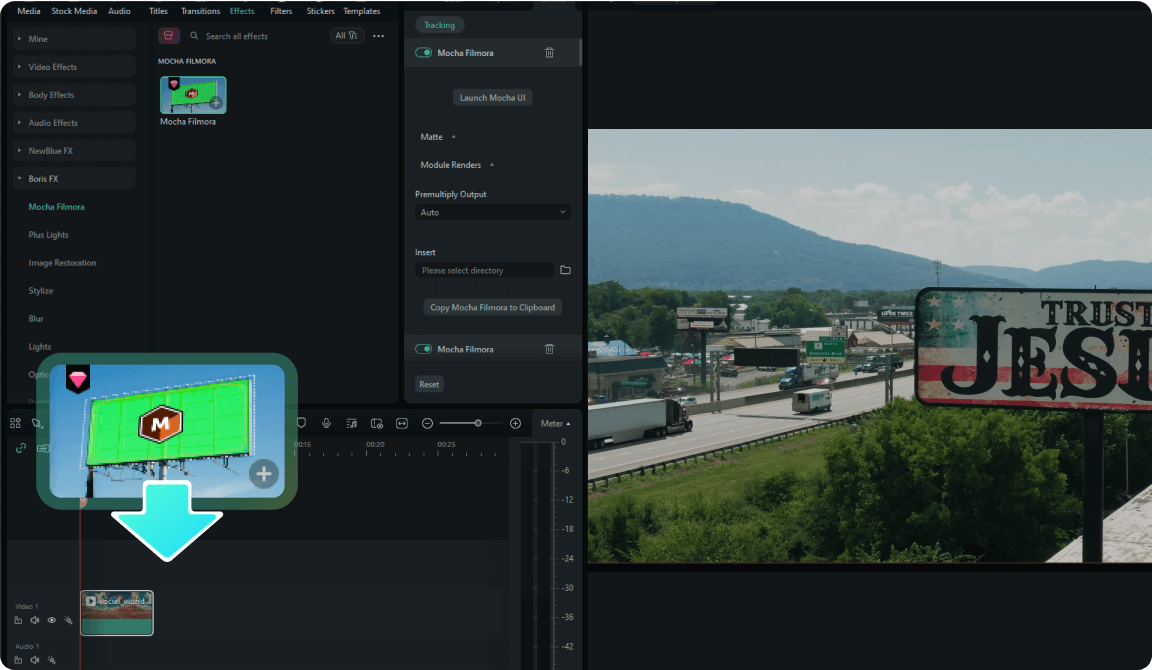Image resolution: width=1152 pixels, height=670 pixels.
Task: Open the All effects filter dropdown
Action: click(347, 36)
